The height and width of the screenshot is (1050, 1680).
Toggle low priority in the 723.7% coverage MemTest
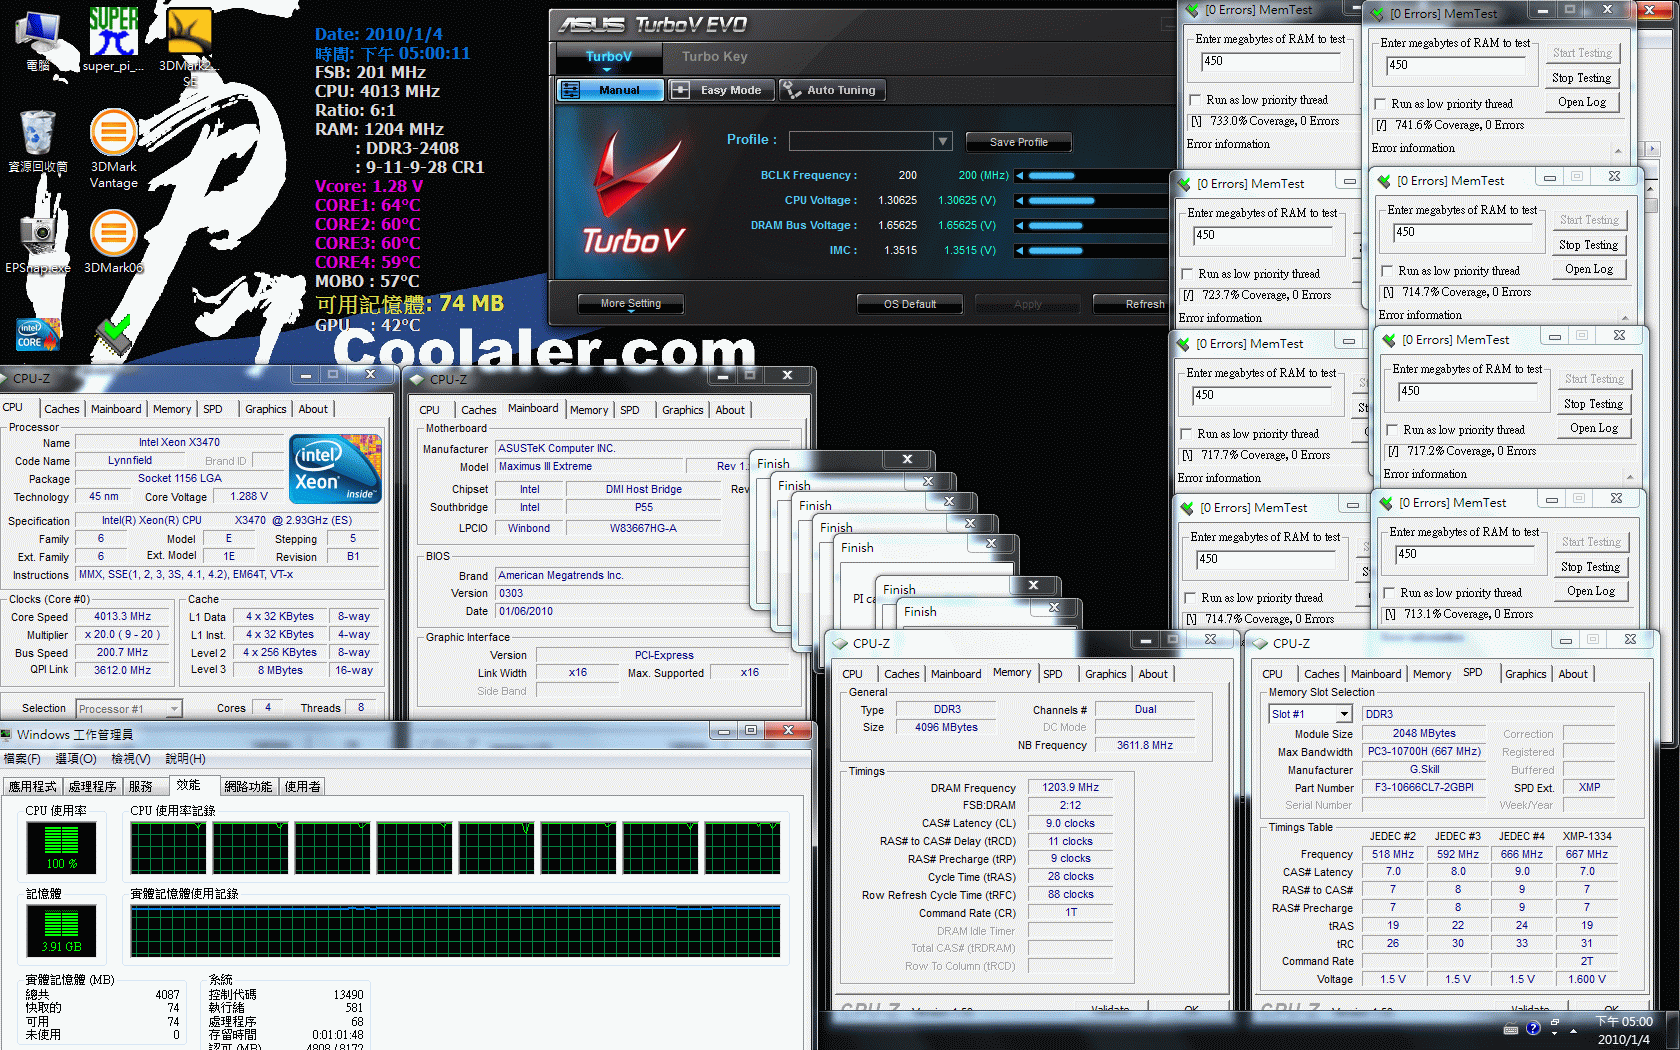(x=1187, y=274)
